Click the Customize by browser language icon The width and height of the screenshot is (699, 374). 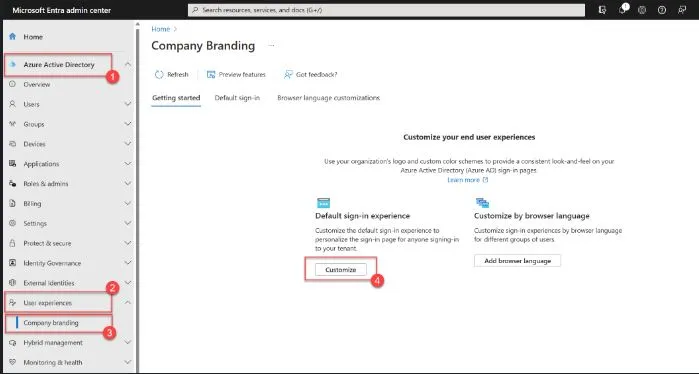(x=482, y=203)
